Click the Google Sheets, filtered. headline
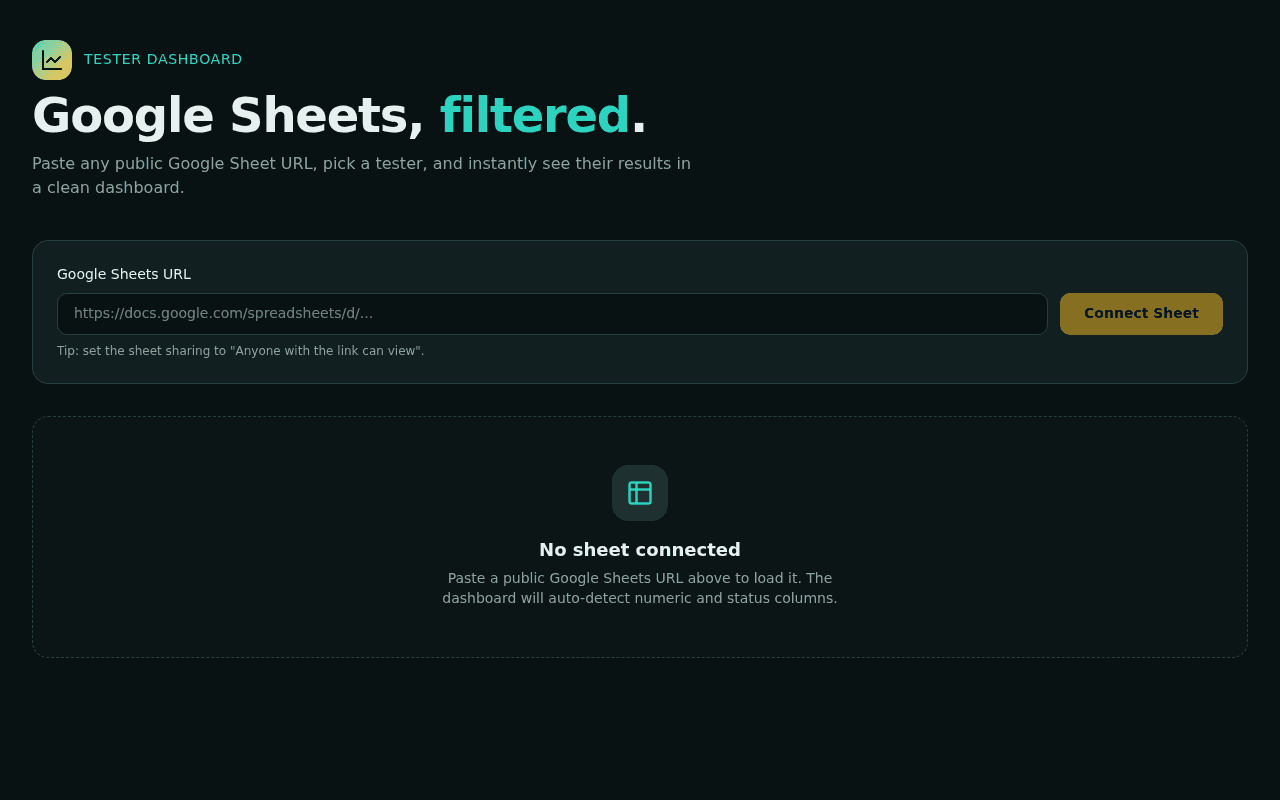 [339, 116]
